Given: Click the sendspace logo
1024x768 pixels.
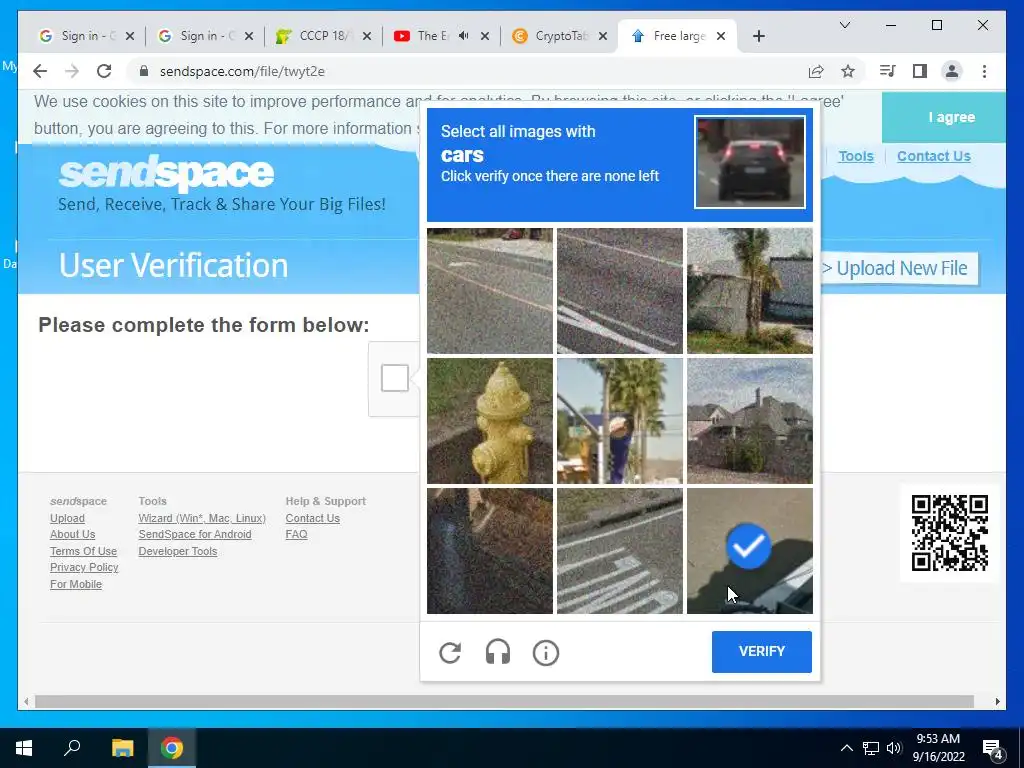Looking at the screenshot, I should point(166,172).
